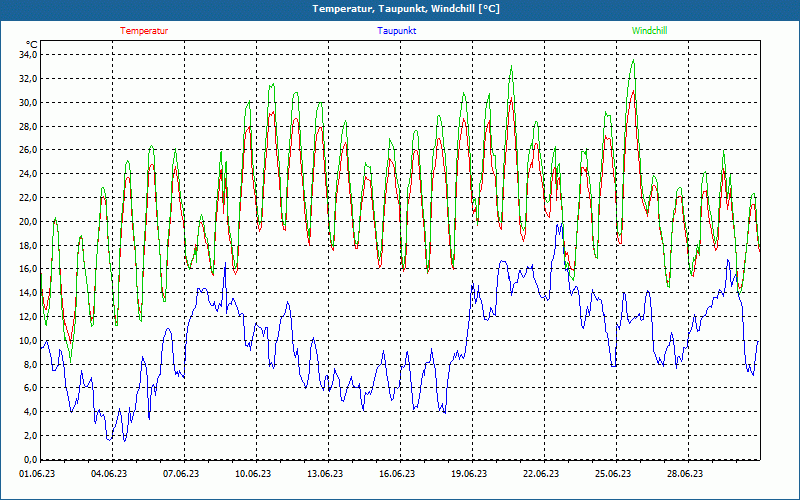
Task: Click the 26,0 y-axis value
Action: [28, 150]
